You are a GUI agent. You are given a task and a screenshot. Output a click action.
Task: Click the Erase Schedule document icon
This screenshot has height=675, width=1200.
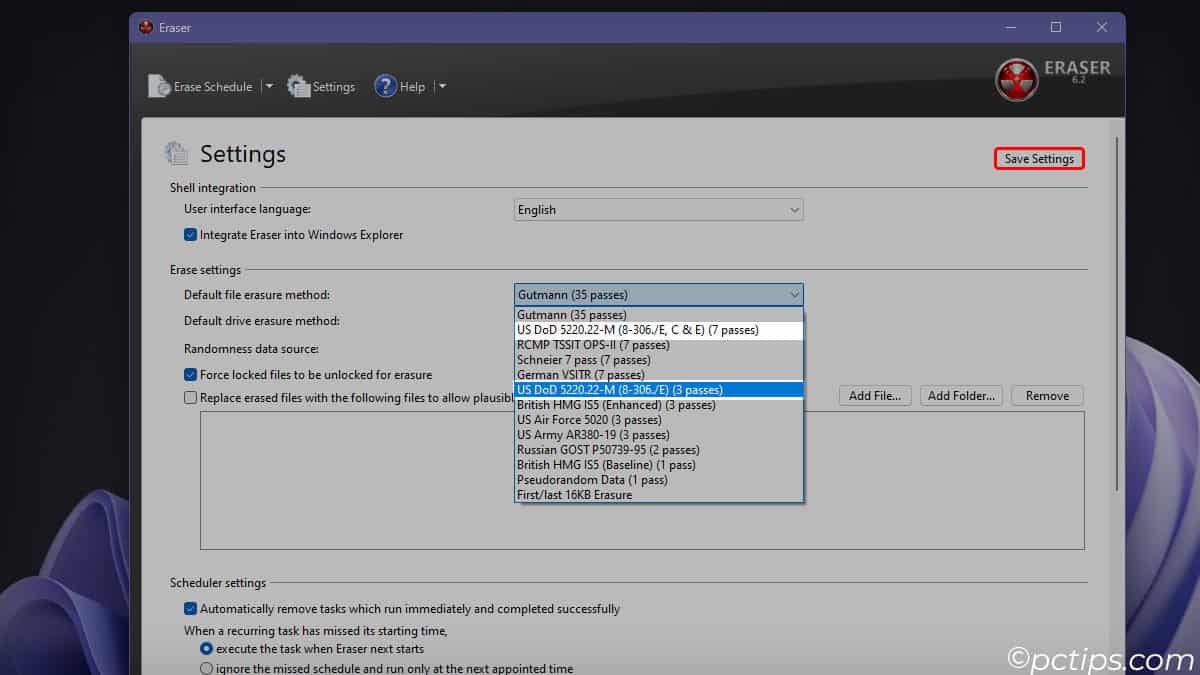(x=157, y=86)
